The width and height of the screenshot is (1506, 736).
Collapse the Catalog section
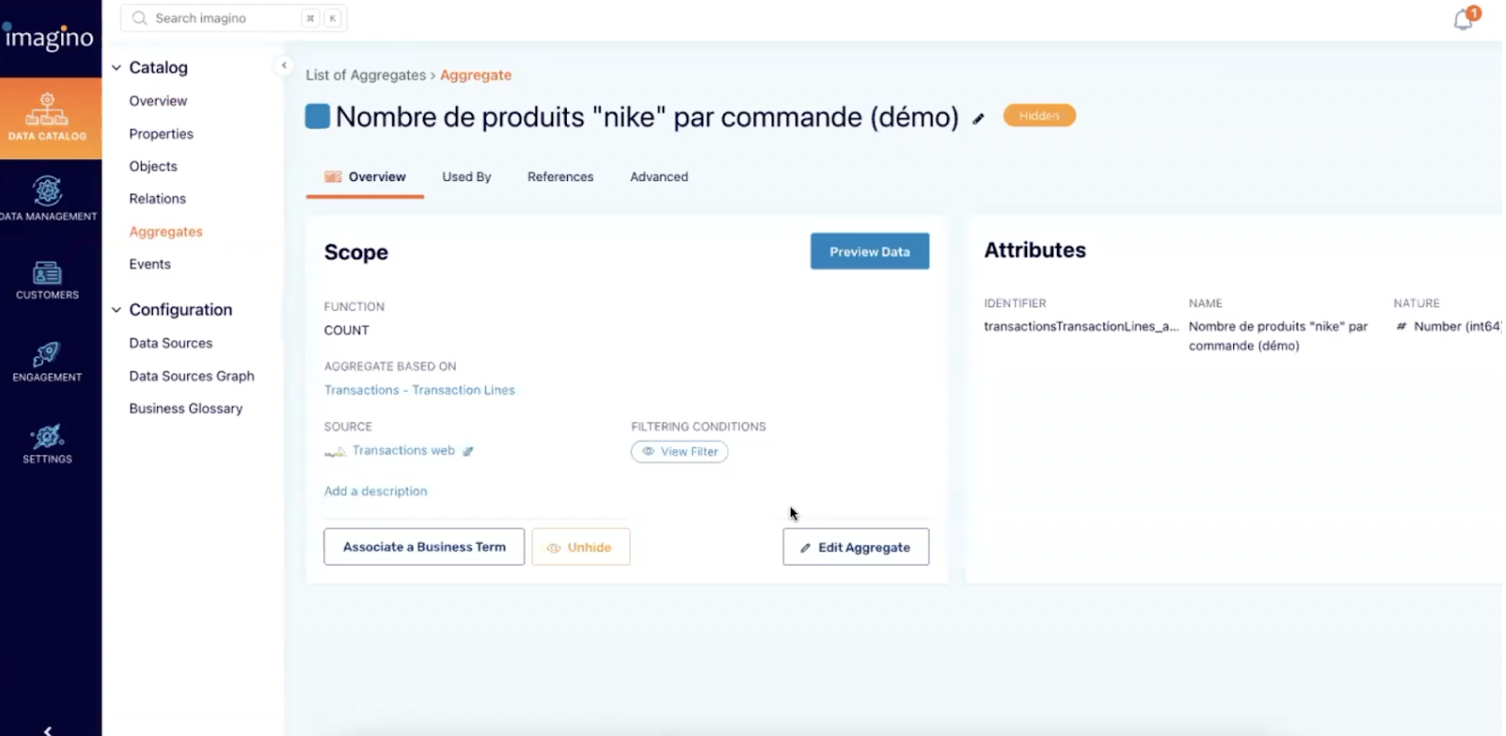[x=117, y=68]
